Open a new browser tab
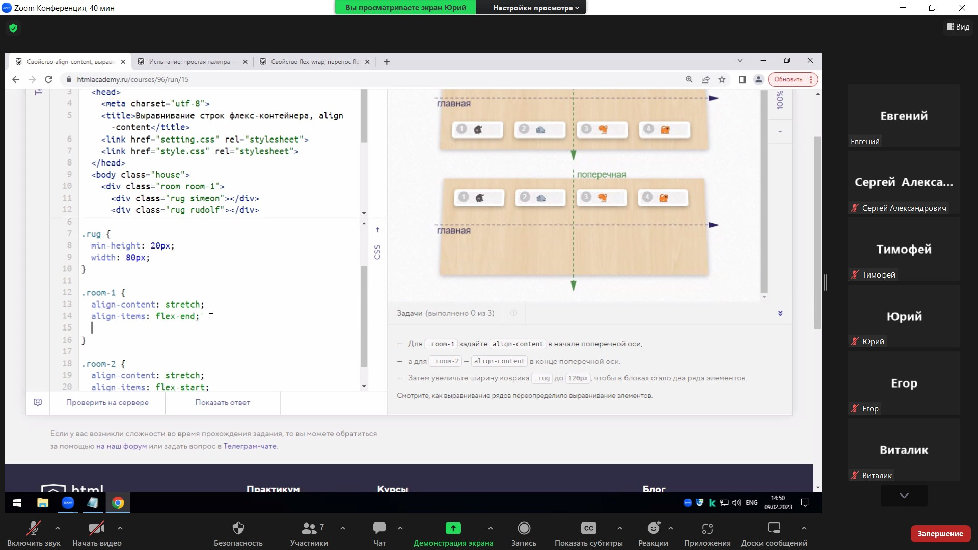978x550 pixels. tap(387, 62)
